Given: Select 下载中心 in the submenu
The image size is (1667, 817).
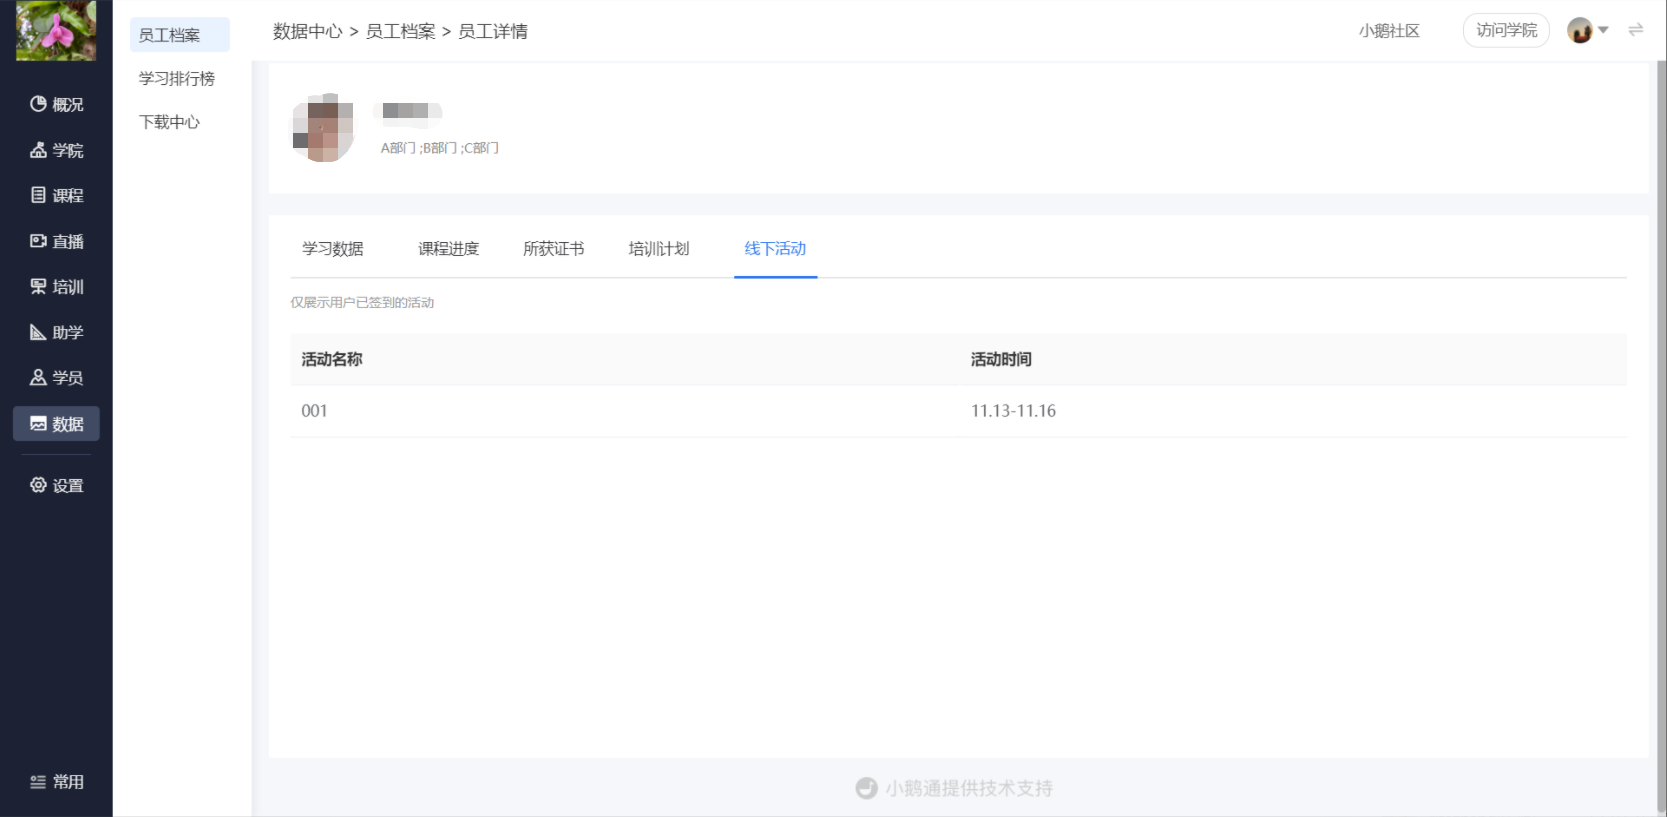Looking at the screenshot, I should (169, 122).
